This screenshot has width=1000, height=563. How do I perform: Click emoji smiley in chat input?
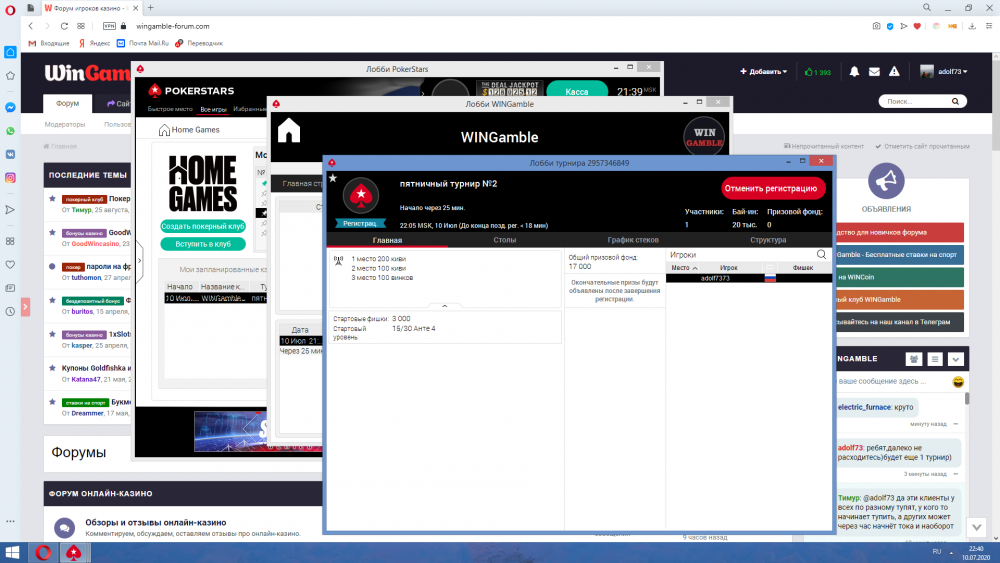958,383
